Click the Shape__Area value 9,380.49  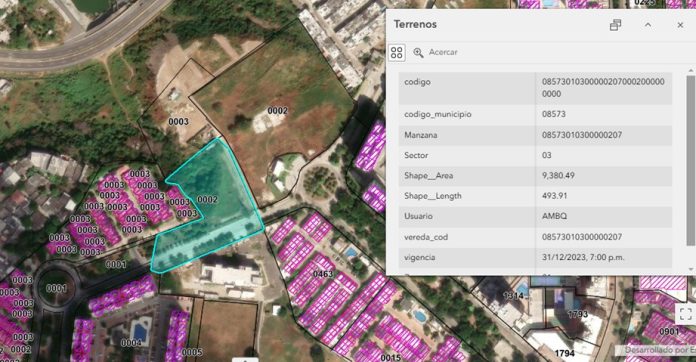coord(558,176)
